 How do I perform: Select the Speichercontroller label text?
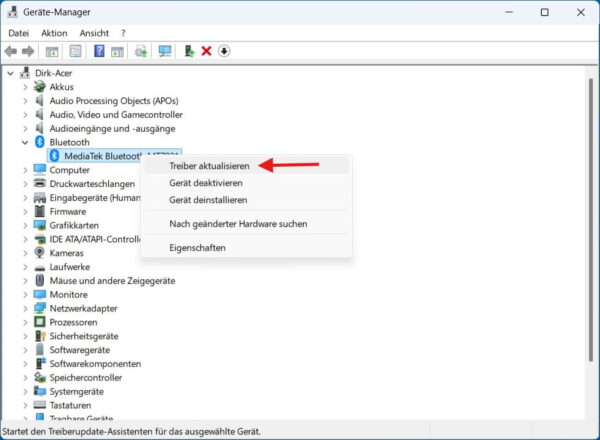pos(86,378)
